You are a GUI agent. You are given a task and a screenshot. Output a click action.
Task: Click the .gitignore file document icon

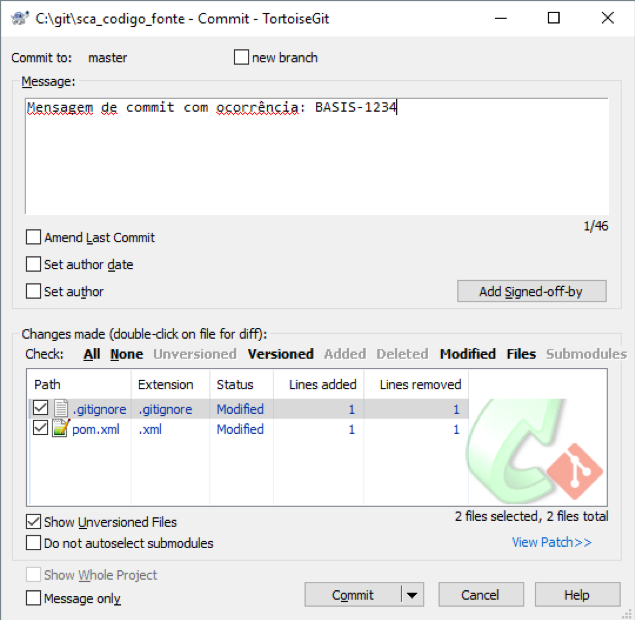[61, 408]
